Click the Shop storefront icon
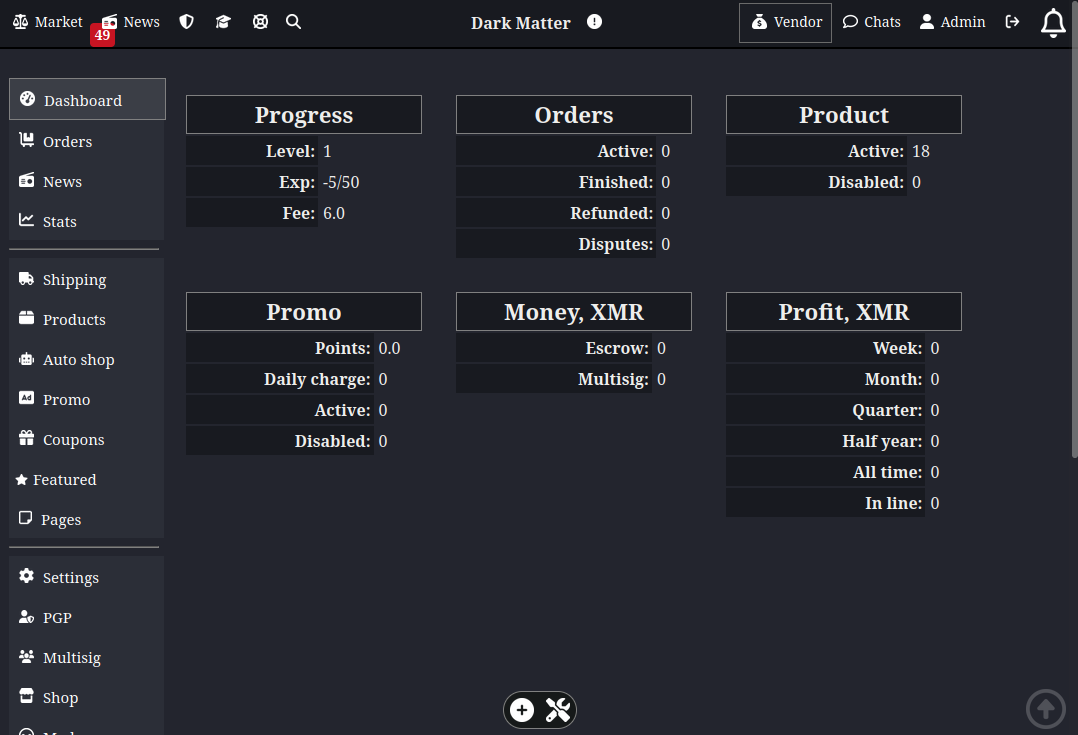The height and width of the screenshot is (735, 1078). click(x=26, y=696)
